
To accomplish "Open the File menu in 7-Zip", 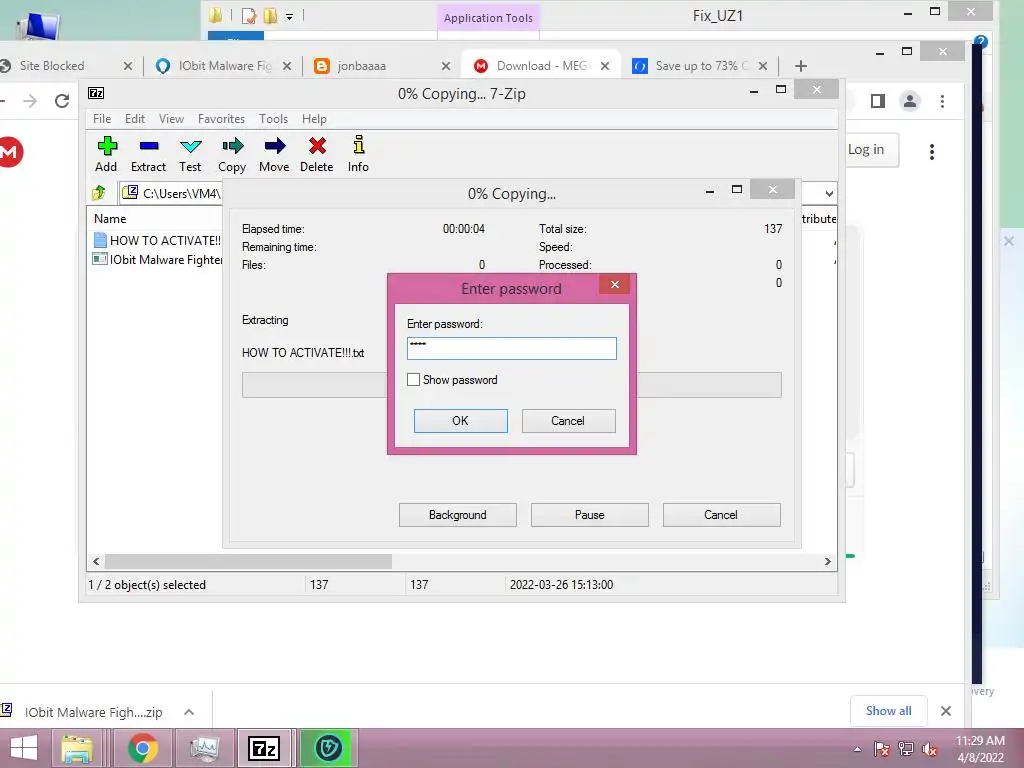I will (102, 119).
